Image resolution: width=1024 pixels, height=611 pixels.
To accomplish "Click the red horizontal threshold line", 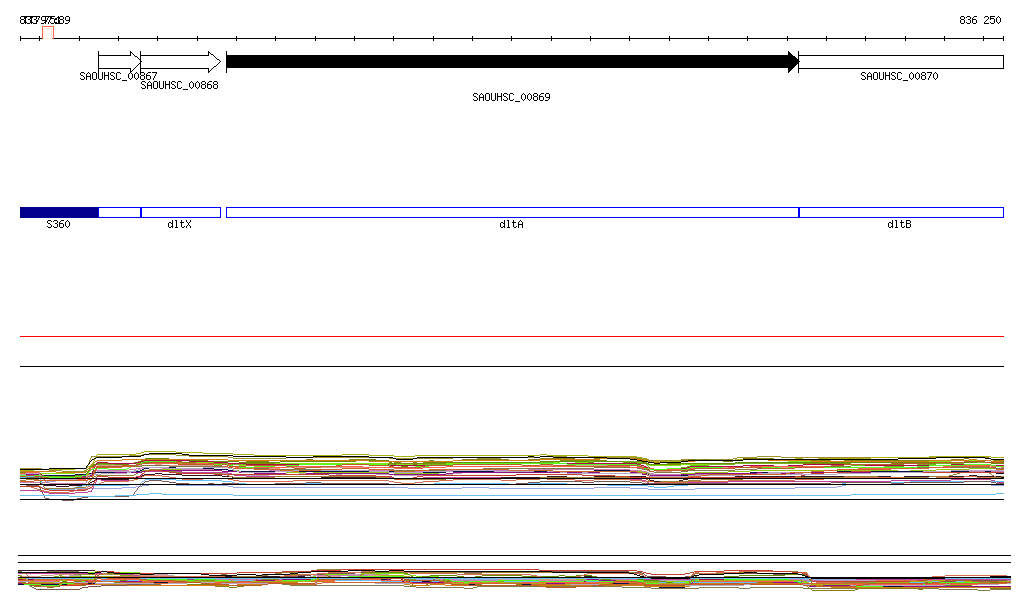I will 512,337.
